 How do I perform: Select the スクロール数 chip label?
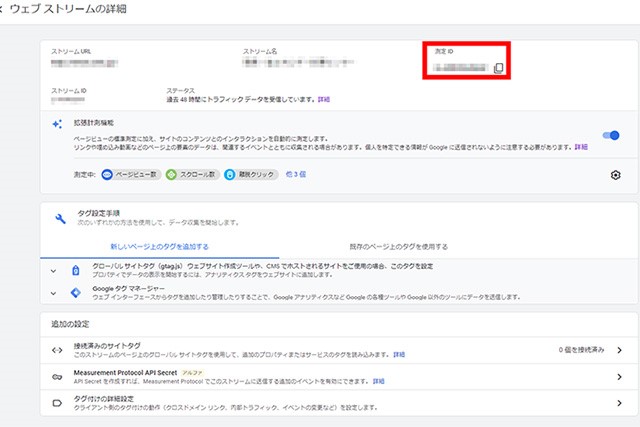(198, 175)
